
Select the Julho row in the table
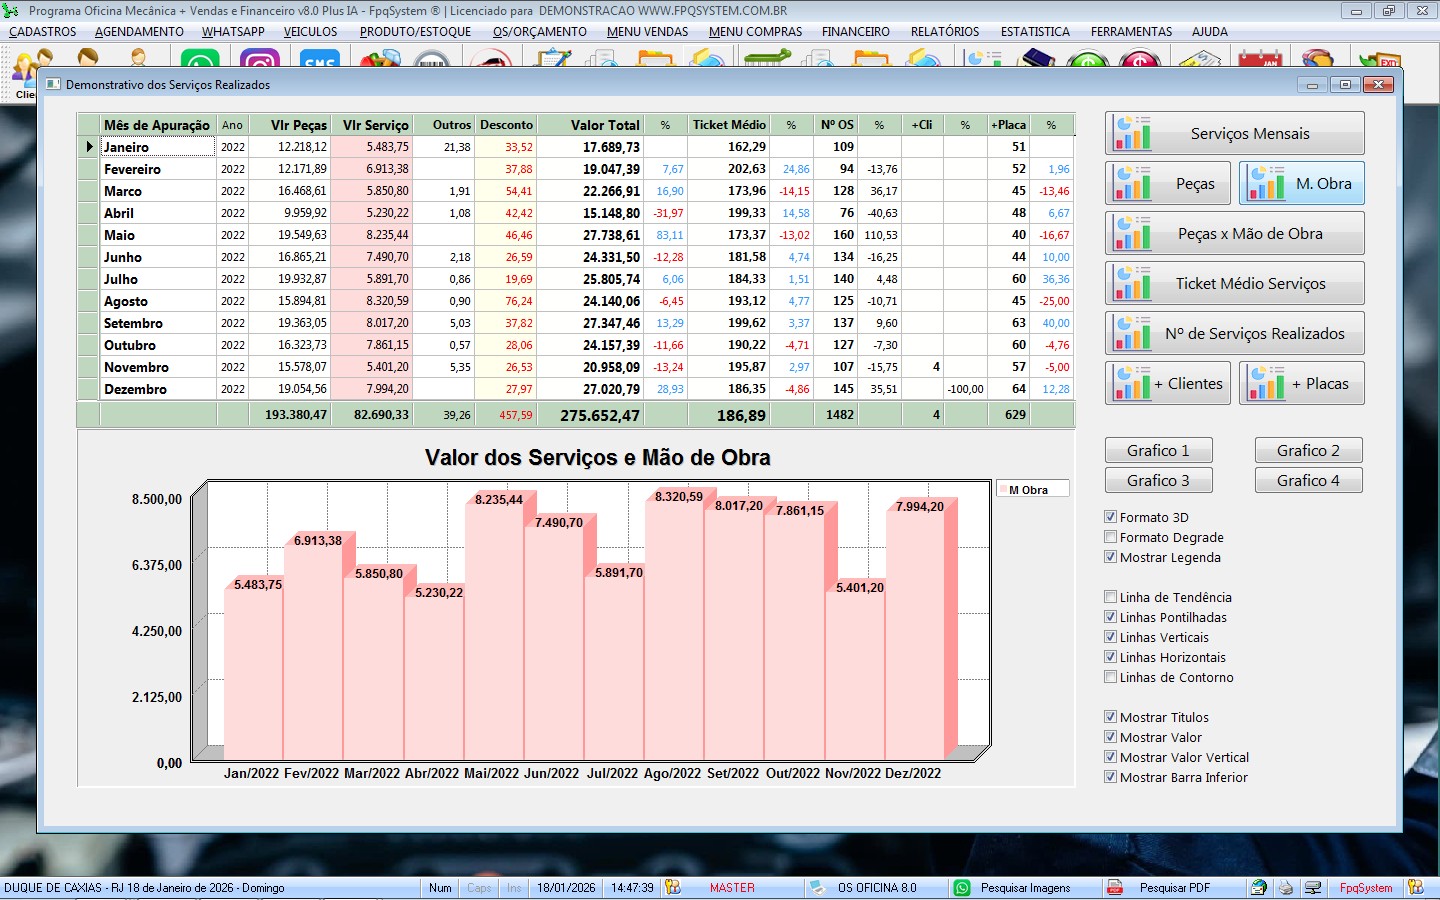121,280
